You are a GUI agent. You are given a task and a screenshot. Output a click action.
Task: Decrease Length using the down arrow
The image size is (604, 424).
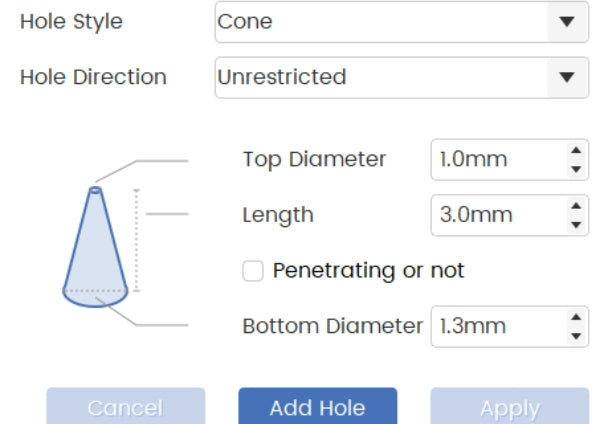pyautogui.click(x=575, y=223)
